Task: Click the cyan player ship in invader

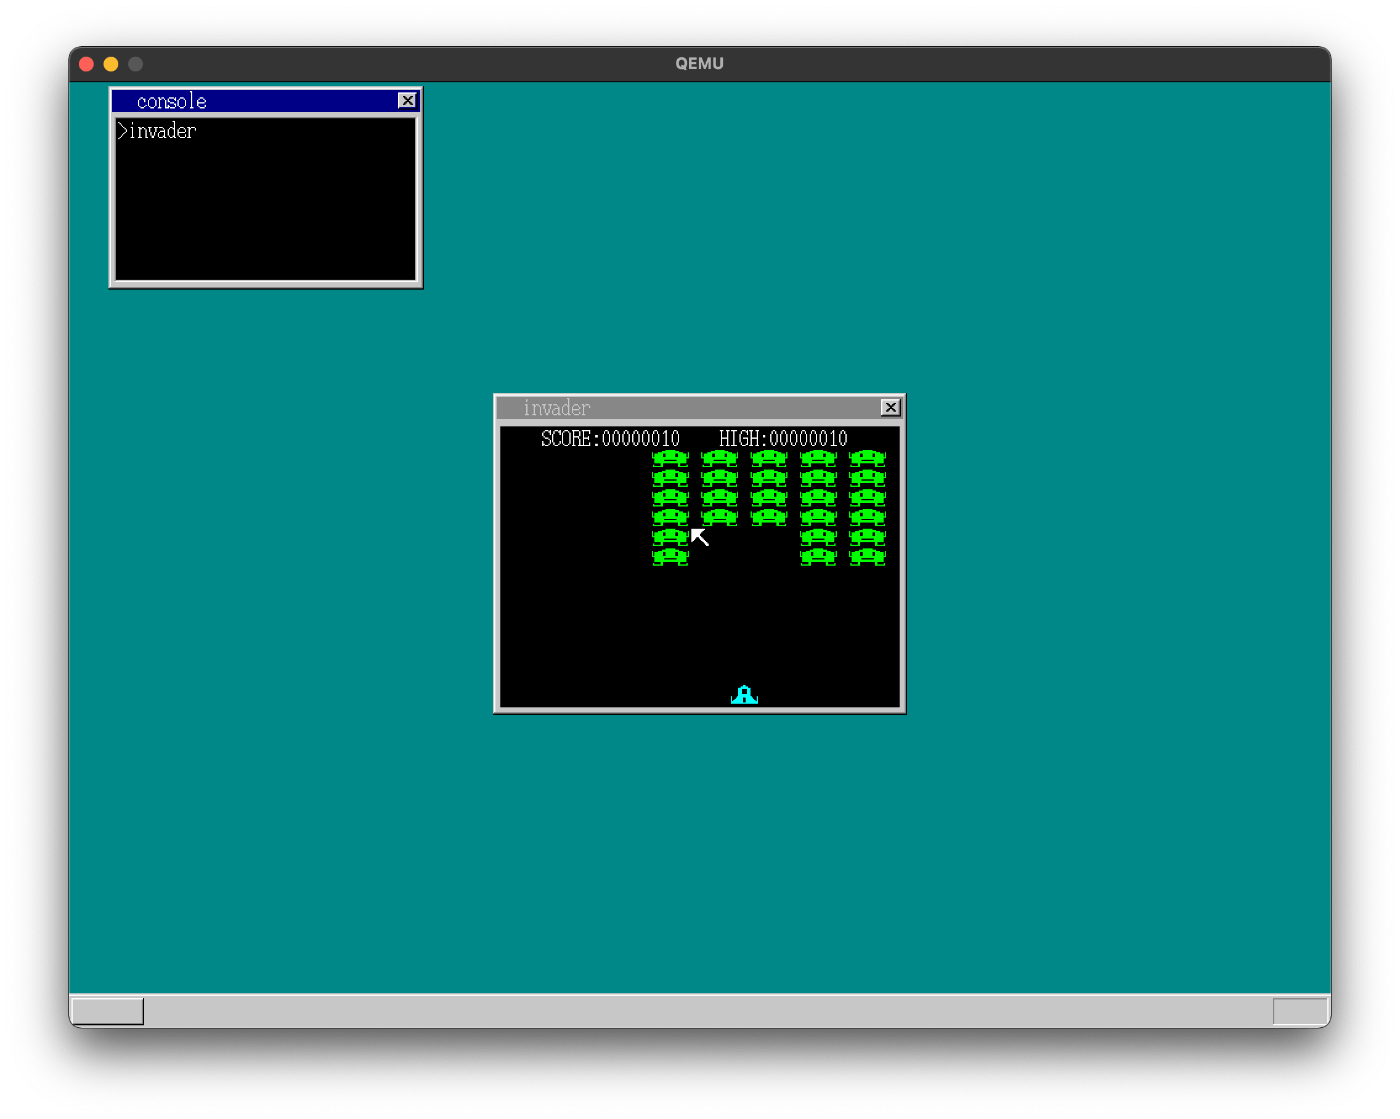Action: (744, 695)
